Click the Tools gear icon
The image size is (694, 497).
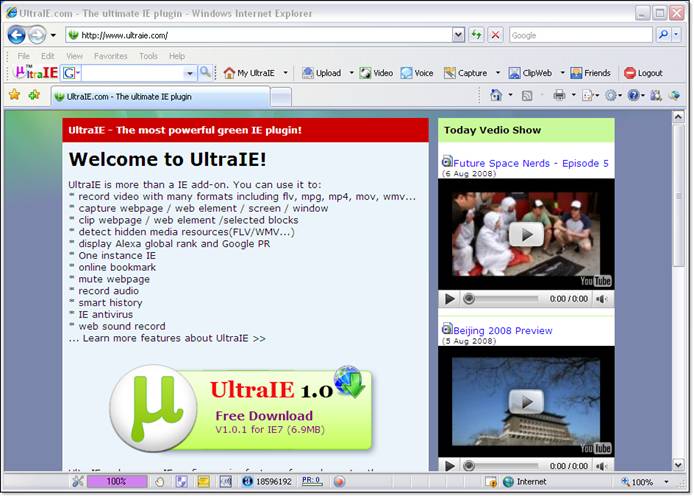click(x=611, y=95)
